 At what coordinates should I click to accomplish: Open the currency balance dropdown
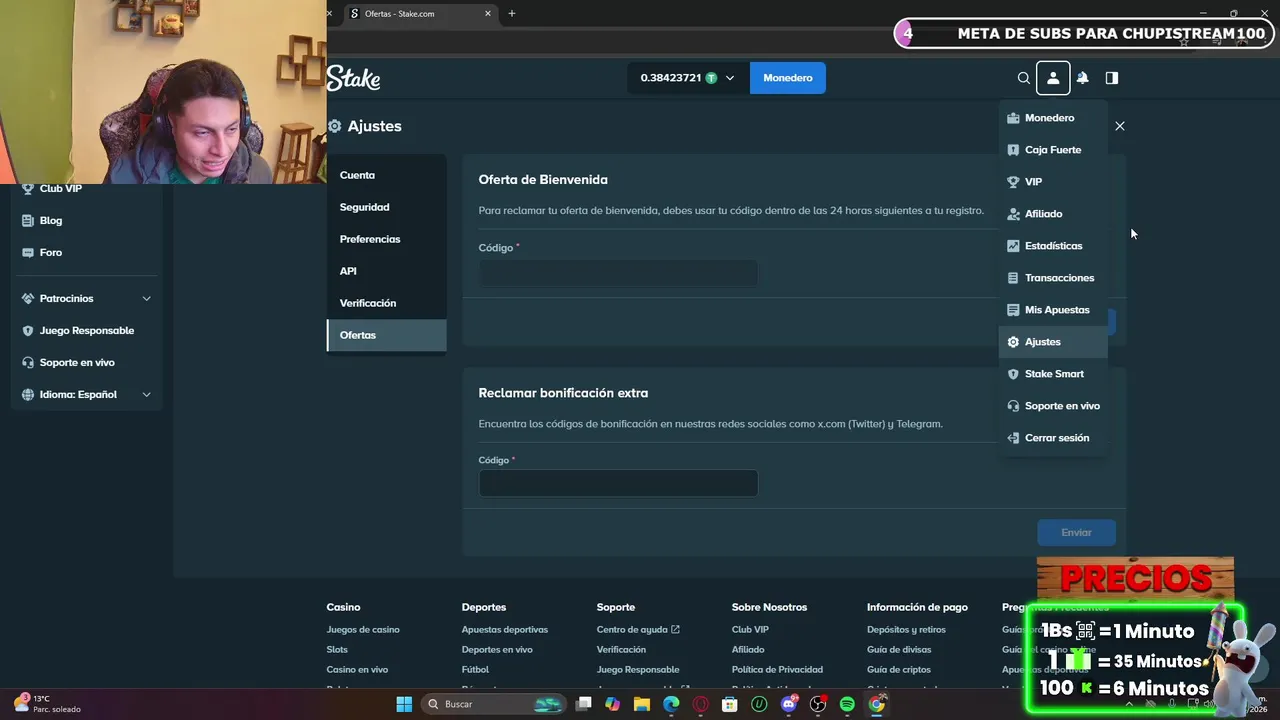(688, 78)
